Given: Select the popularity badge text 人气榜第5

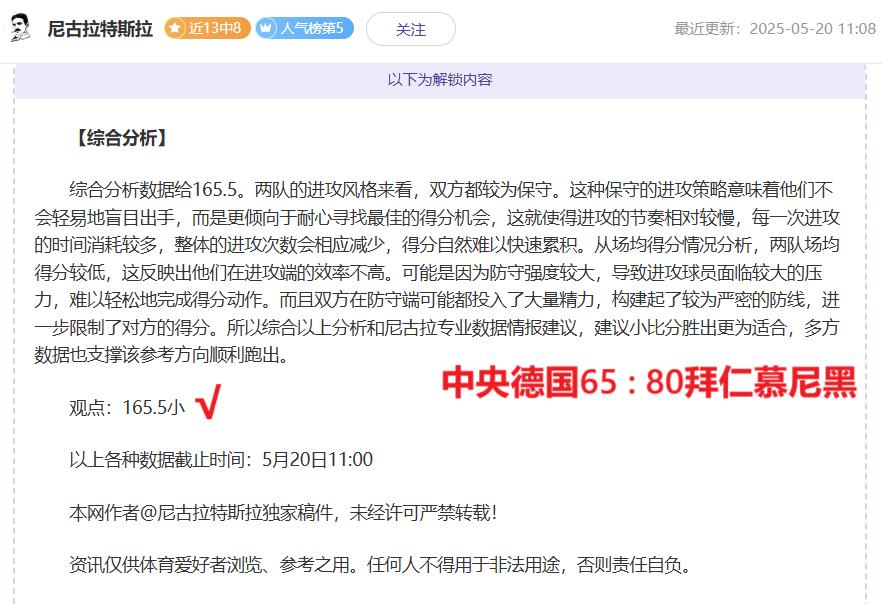Looking at the screenshot, I should 312,28.
